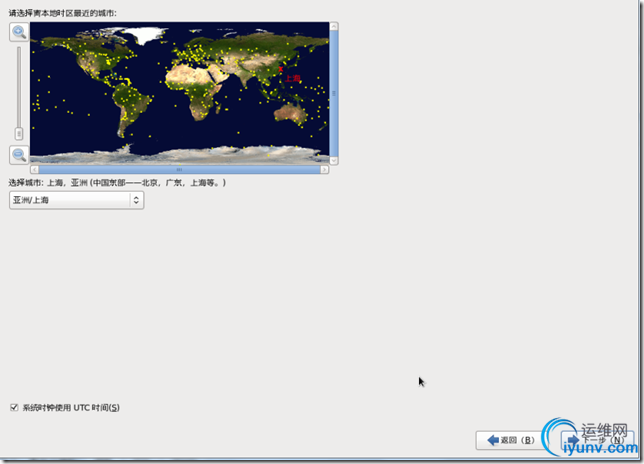Zoom out on the timezone map
The width and height of the screenshot is (644, 464).
click(x=19, y=155)
